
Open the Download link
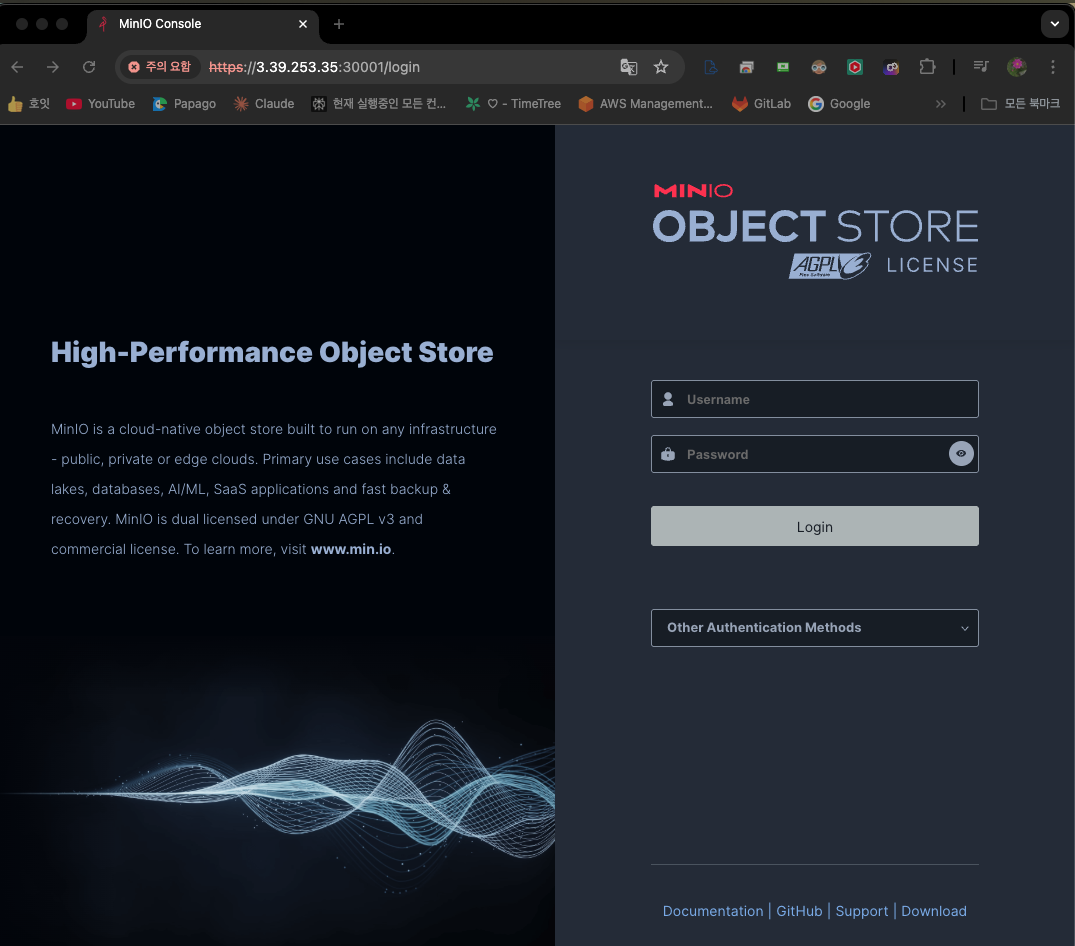click(x=934, y=911)
